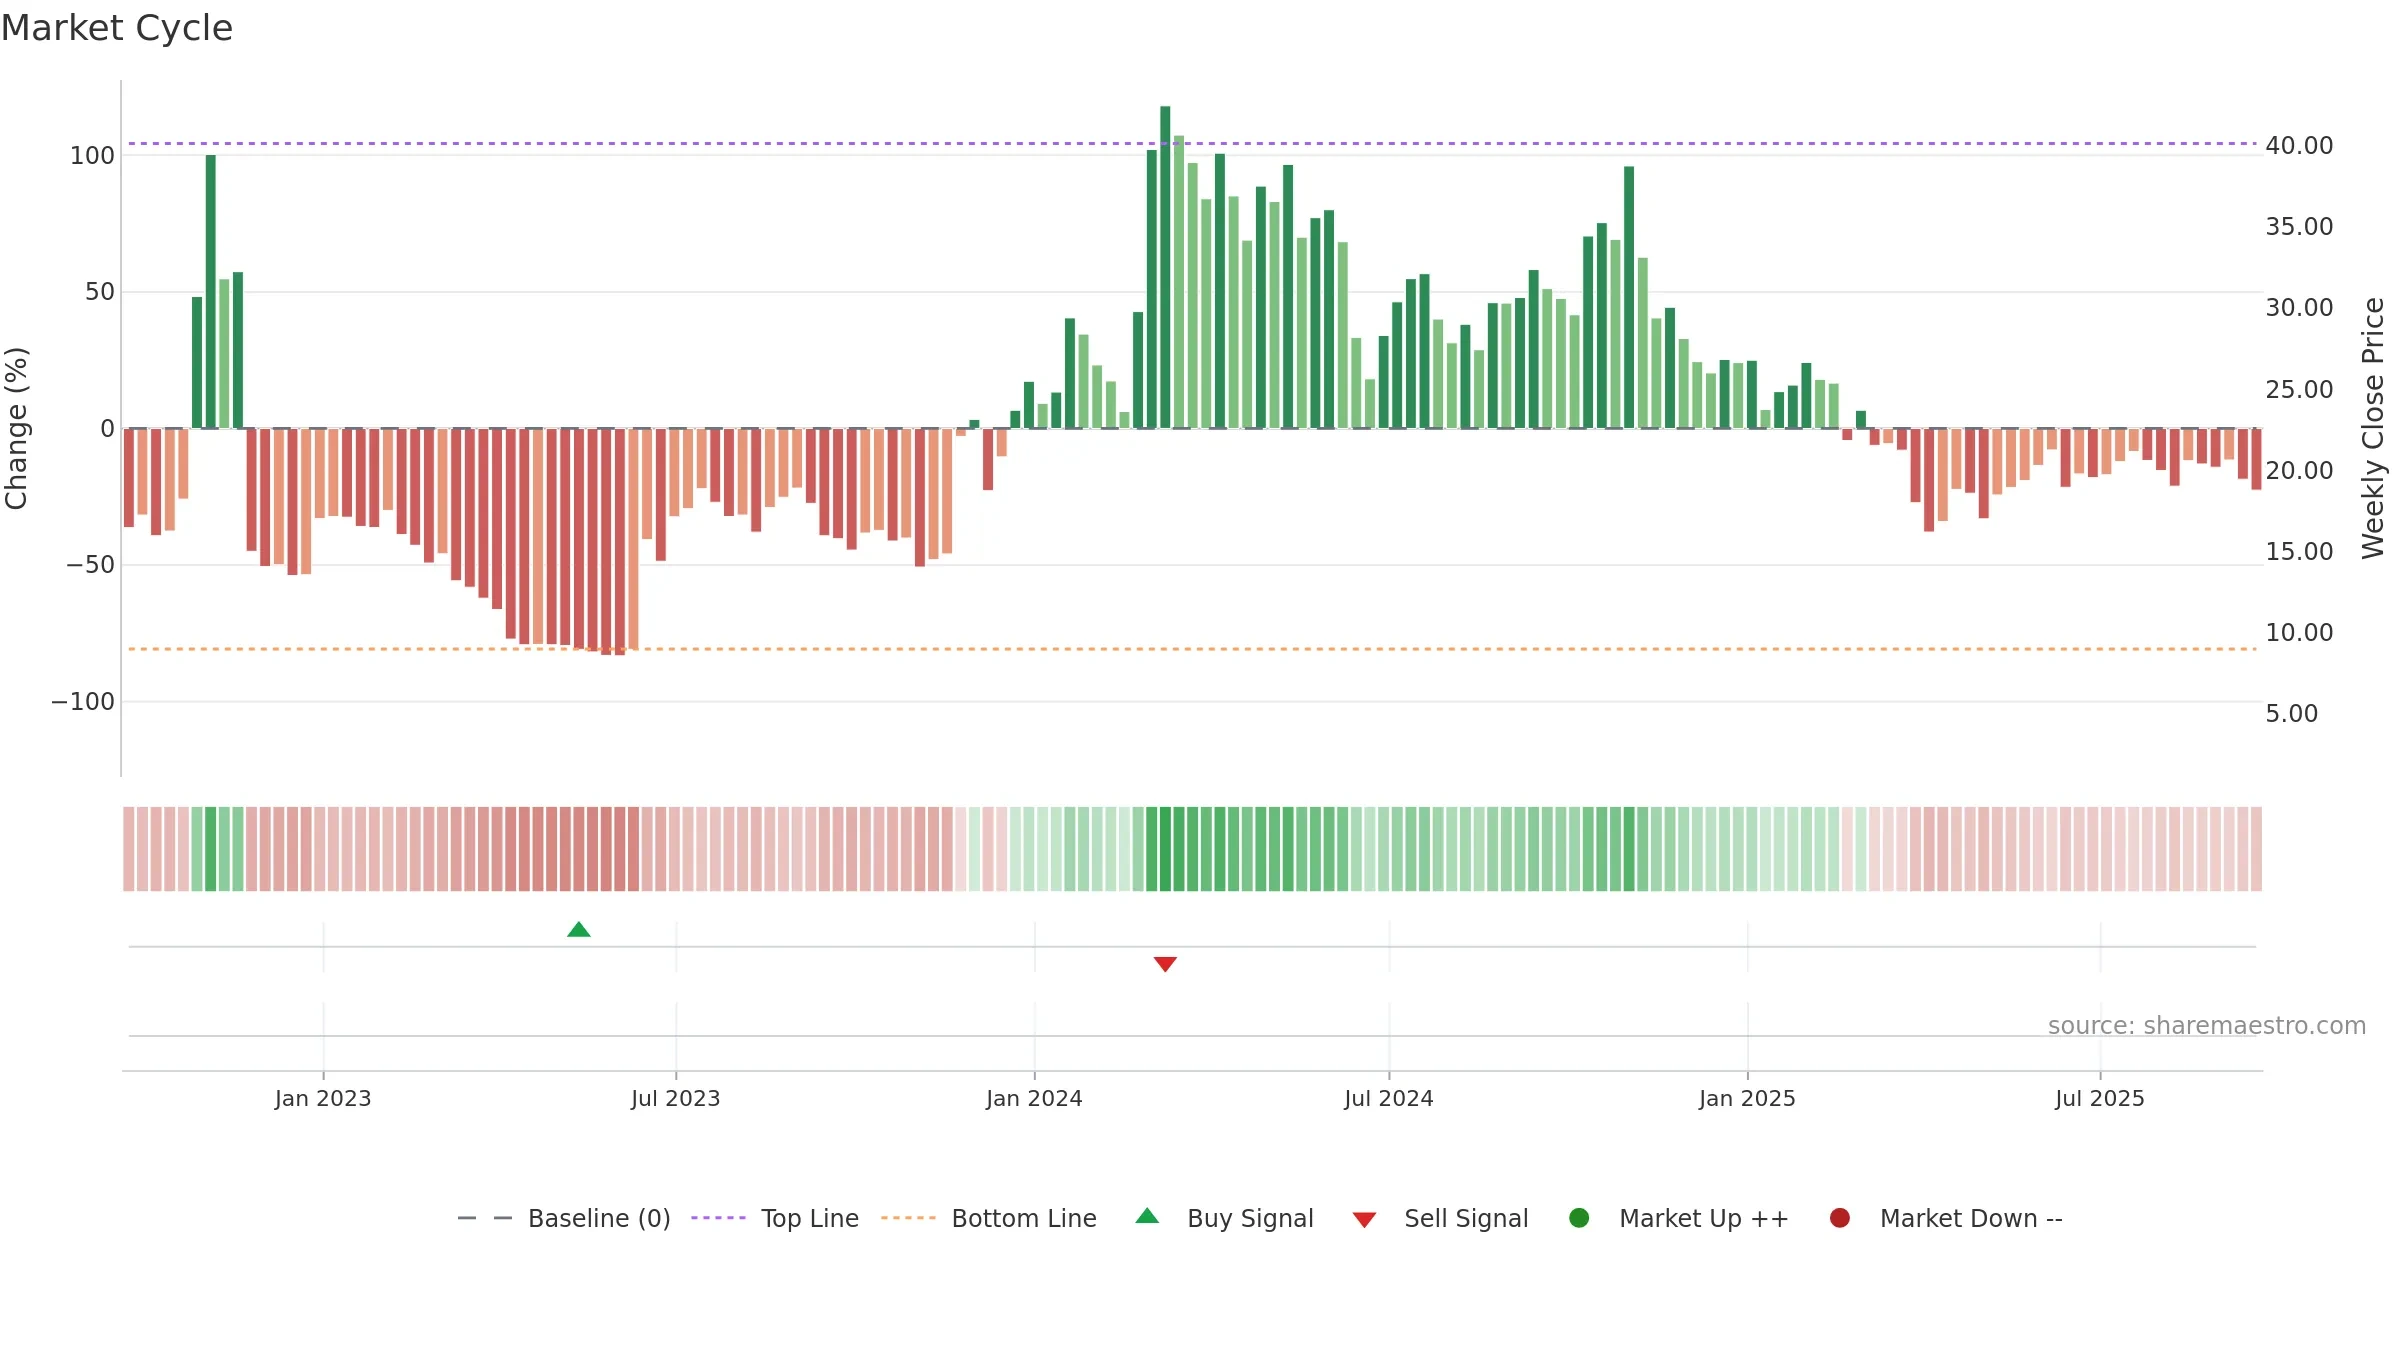Click the Jan 2023 axis label
This screenshot has width=2400, height=1350.
point(323,1099)
